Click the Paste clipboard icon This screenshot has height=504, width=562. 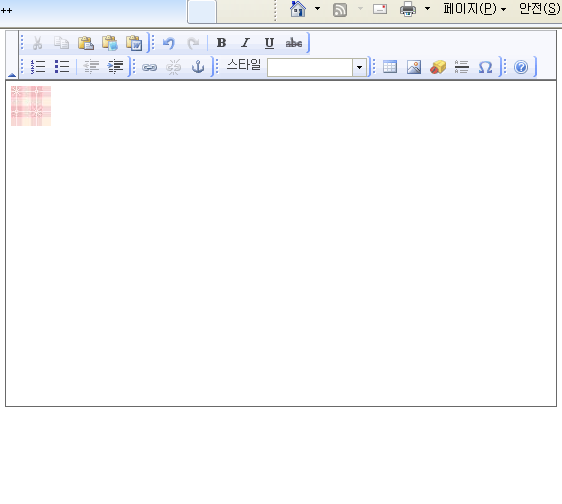86,43
